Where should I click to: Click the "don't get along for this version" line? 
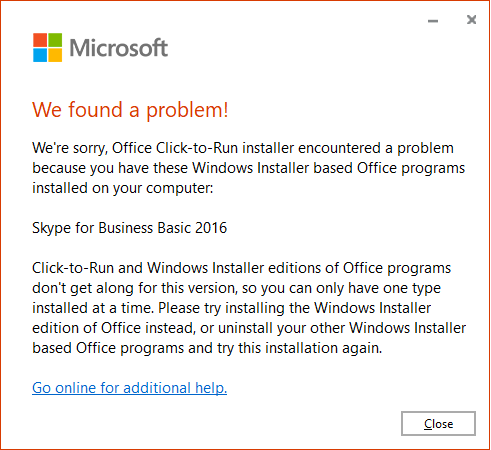tap(236, 288)
